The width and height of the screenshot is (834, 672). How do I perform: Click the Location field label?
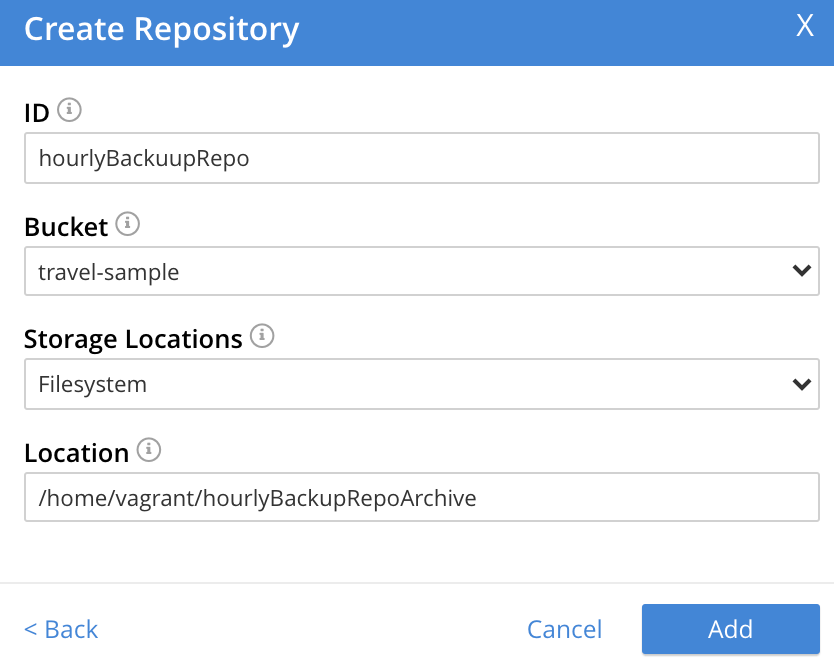(x=76, y=452)
